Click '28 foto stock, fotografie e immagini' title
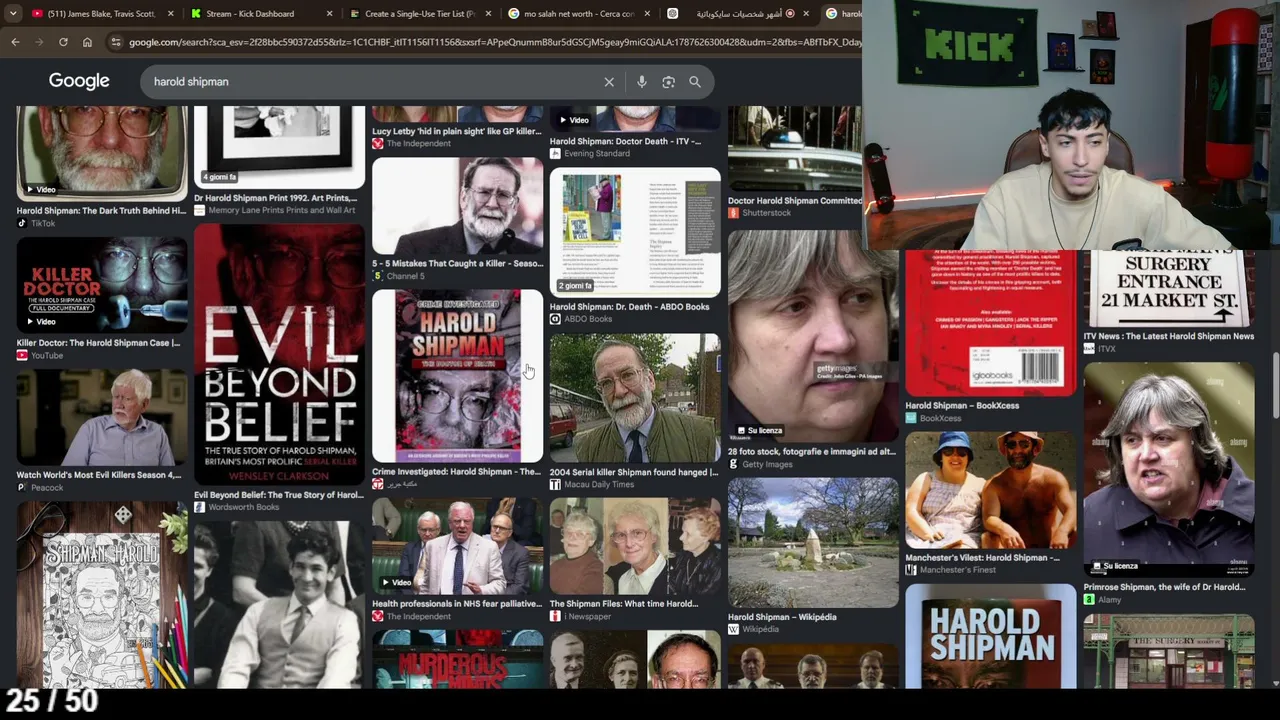The width and height of the screenshot is (1280, 720). pyautogui.click(x=811, y=452)
